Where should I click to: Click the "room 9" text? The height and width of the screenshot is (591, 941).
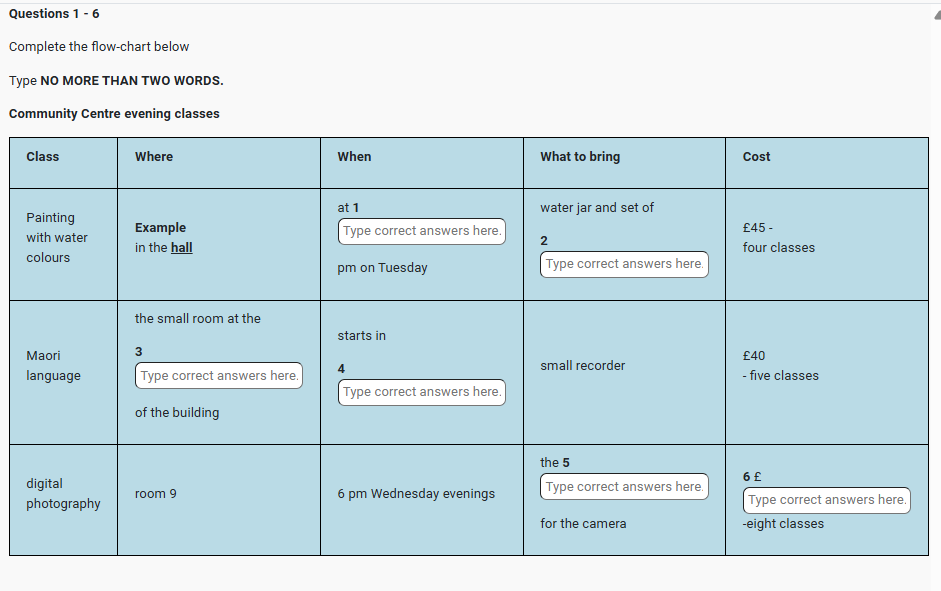pyautogui.click(x=156, y=494)
